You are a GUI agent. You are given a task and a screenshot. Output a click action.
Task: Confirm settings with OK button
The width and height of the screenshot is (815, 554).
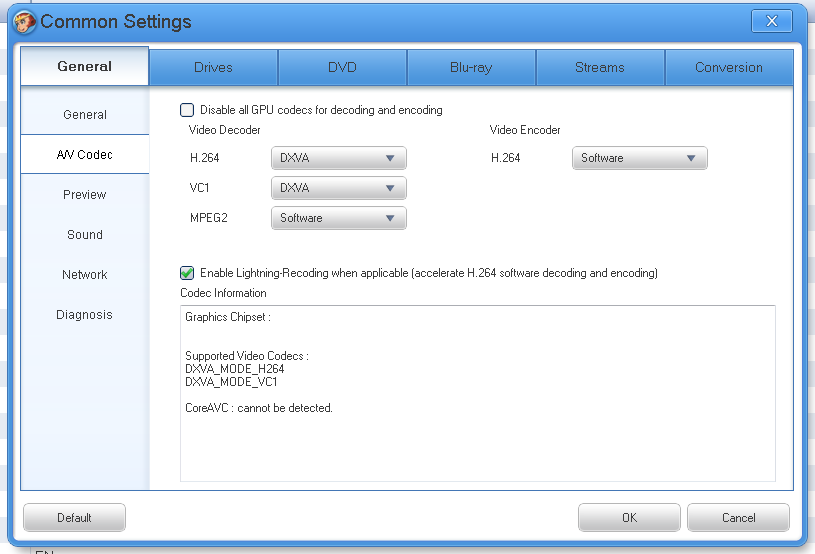coord(629,518)
